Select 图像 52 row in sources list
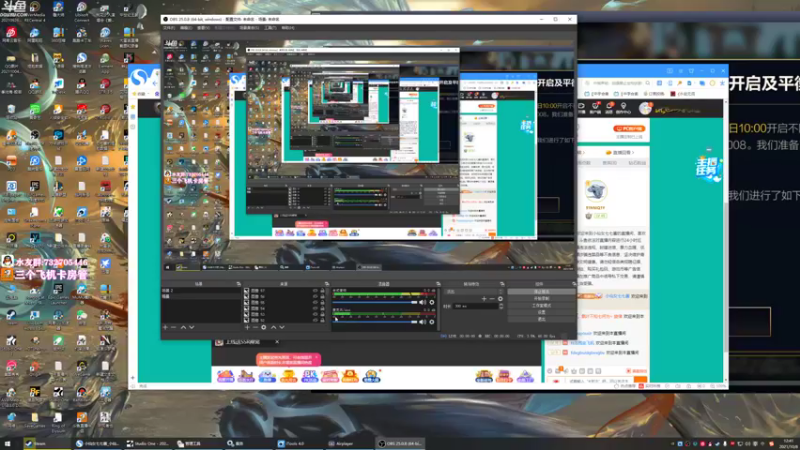The height and width of the screenshot is (450, 800). [x=284, y=320]
